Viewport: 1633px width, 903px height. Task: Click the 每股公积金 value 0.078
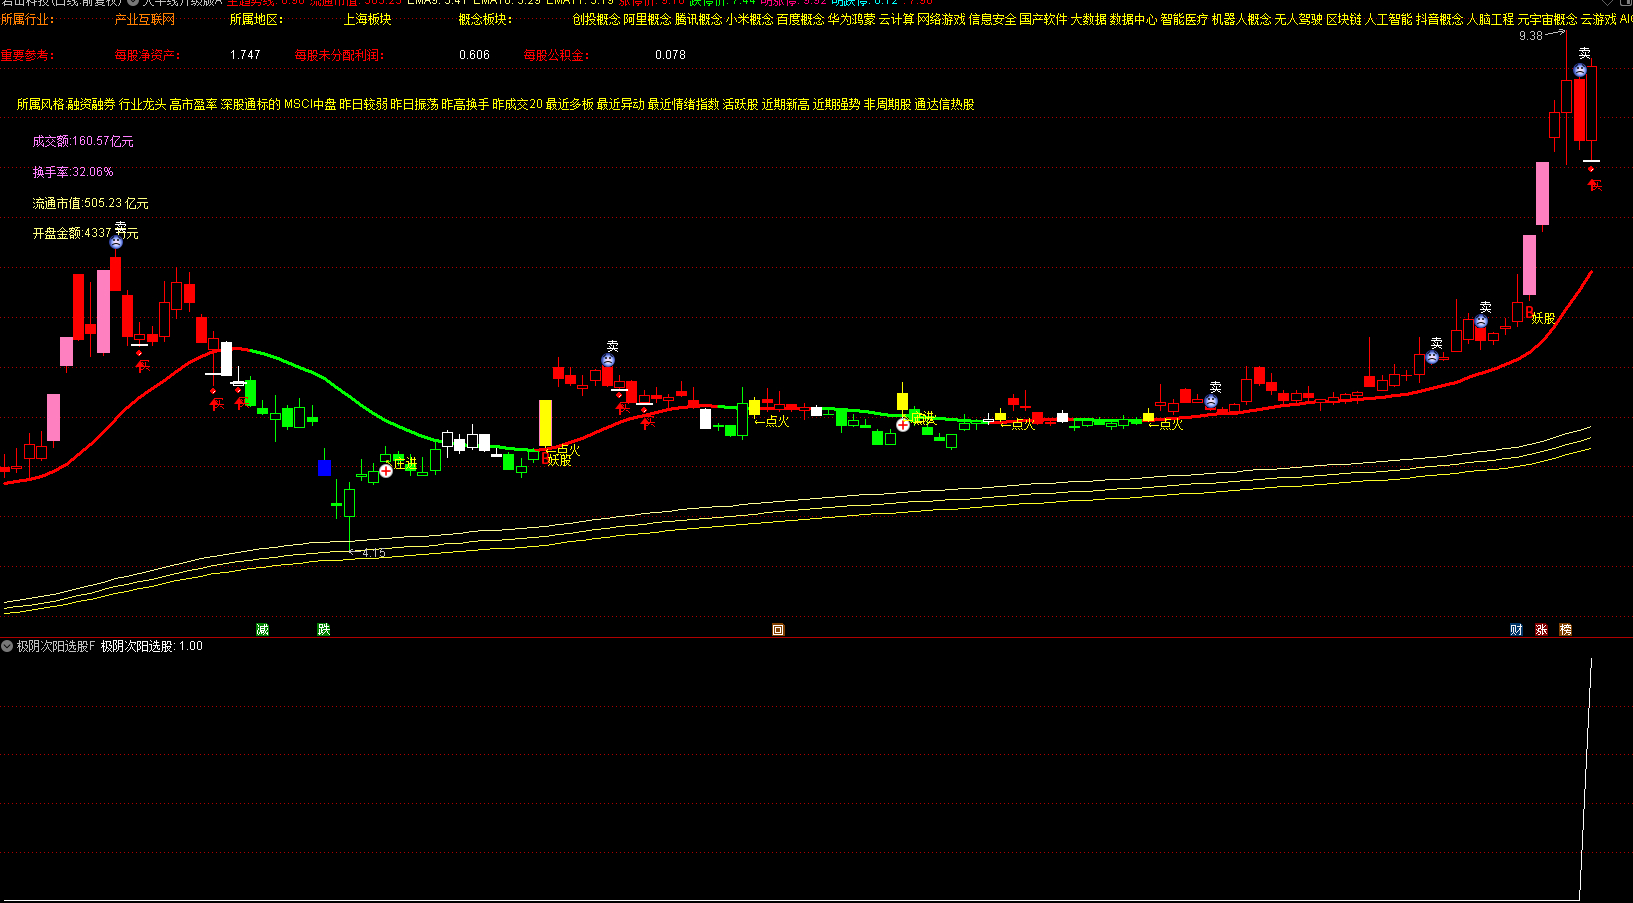point(670,55)
